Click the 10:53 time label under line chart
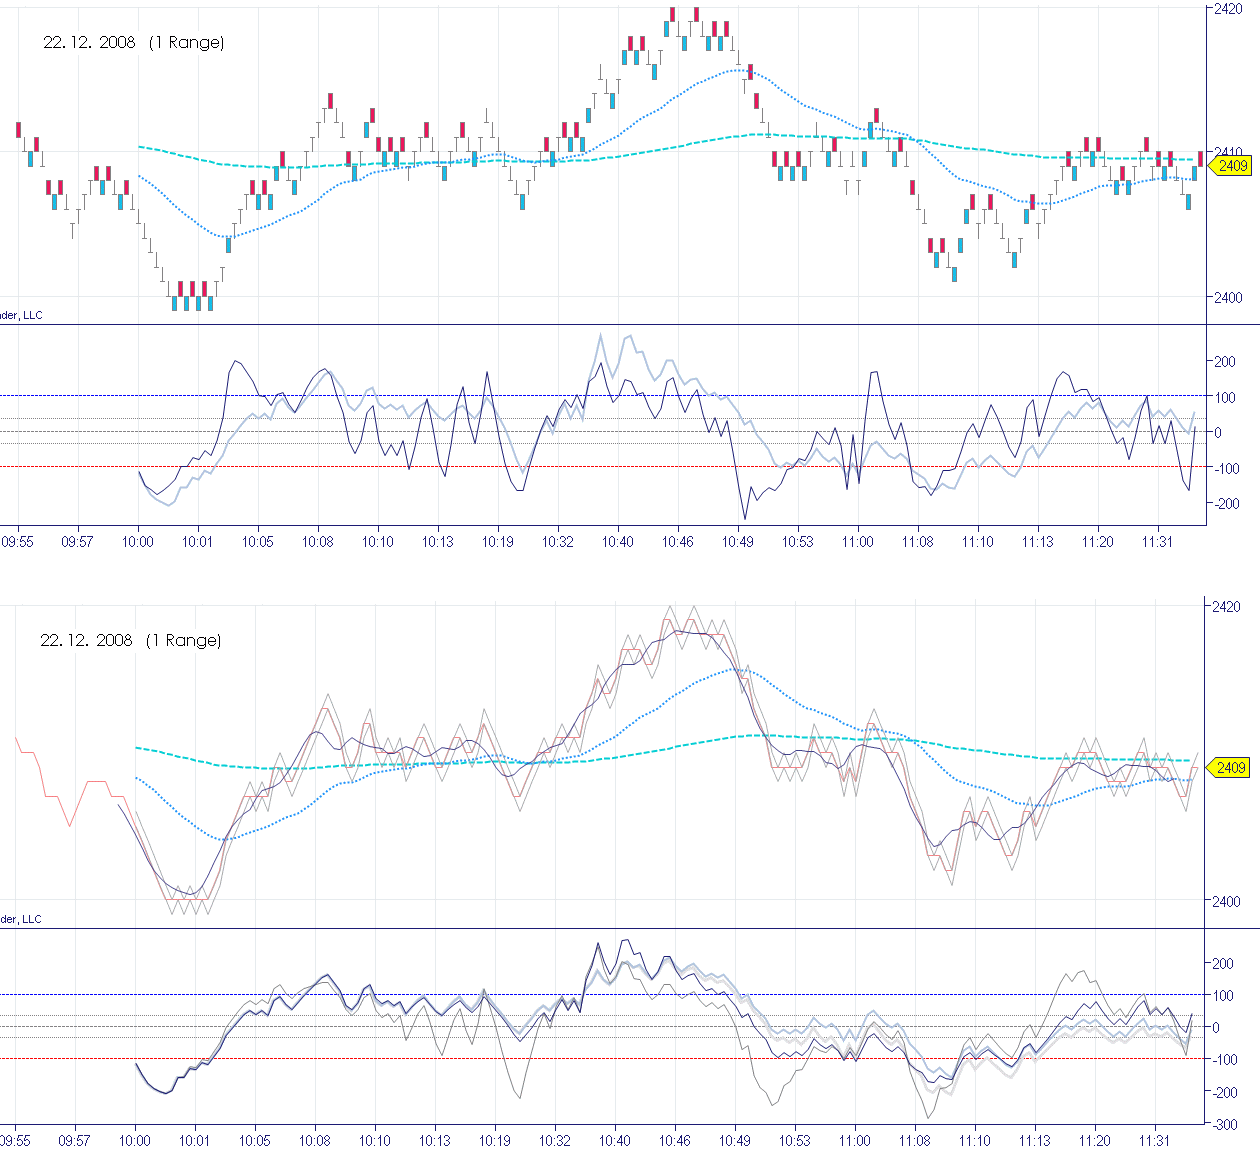Viewport: 1260px width, 1155px height. [794, 1141]
